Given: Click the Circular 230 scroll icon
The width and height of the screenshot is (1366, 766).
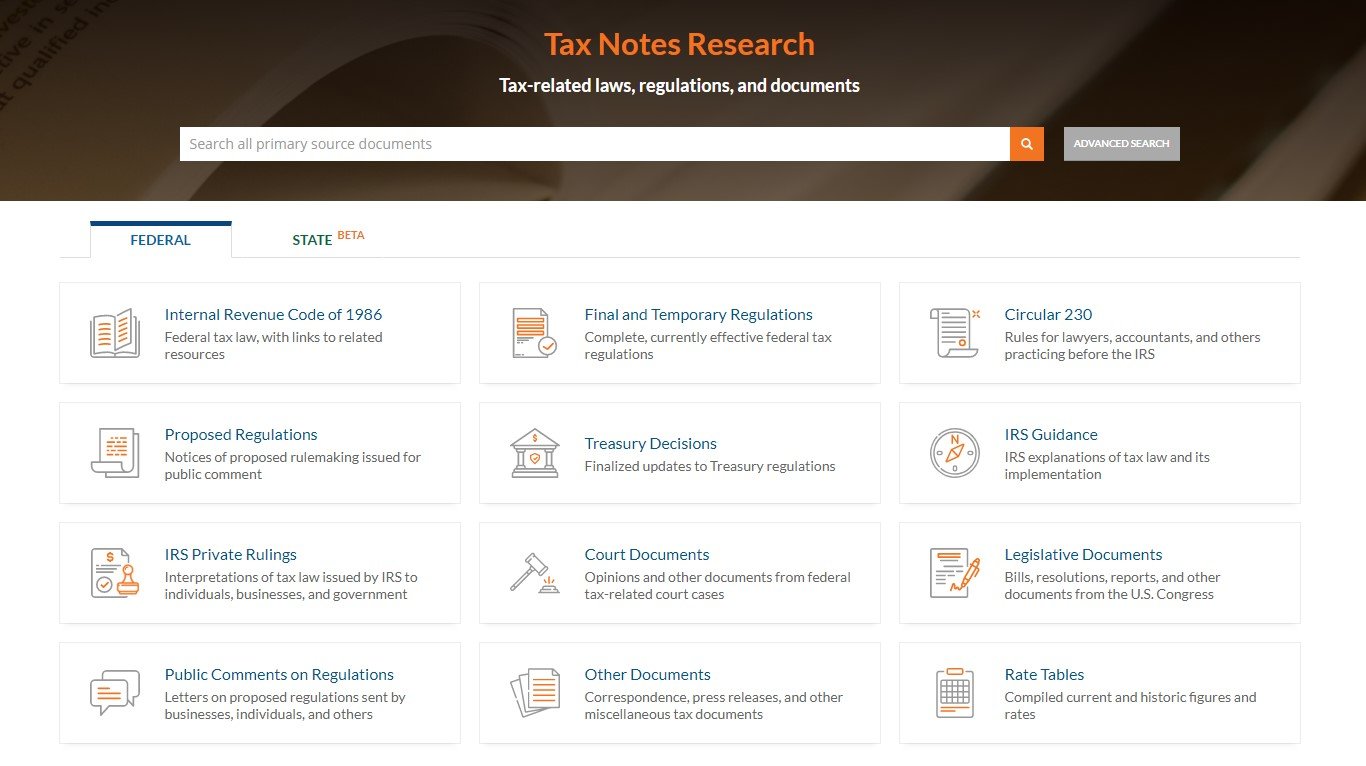Looking at the screenshot, I should click(954, 333).
